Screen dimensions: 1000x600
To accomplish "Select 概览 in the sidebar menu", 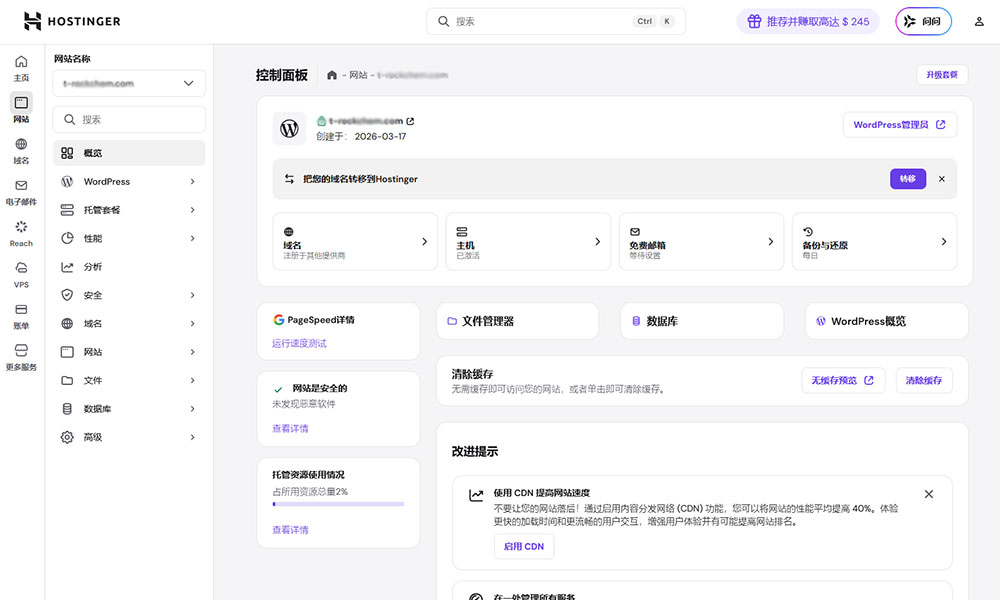I will click(129, 153).
